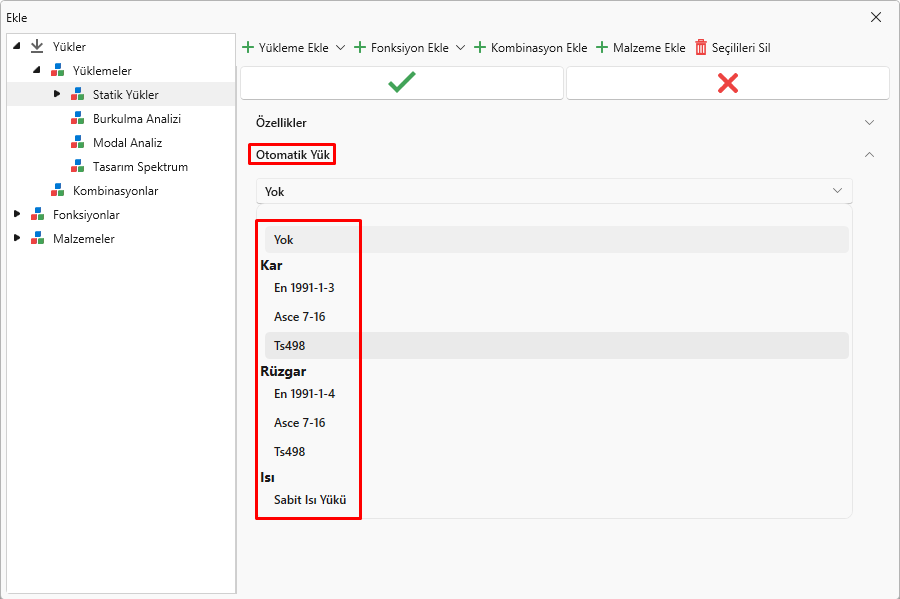Open the Yükleme Ekle dropdown arrow

[x=340, y=47]
